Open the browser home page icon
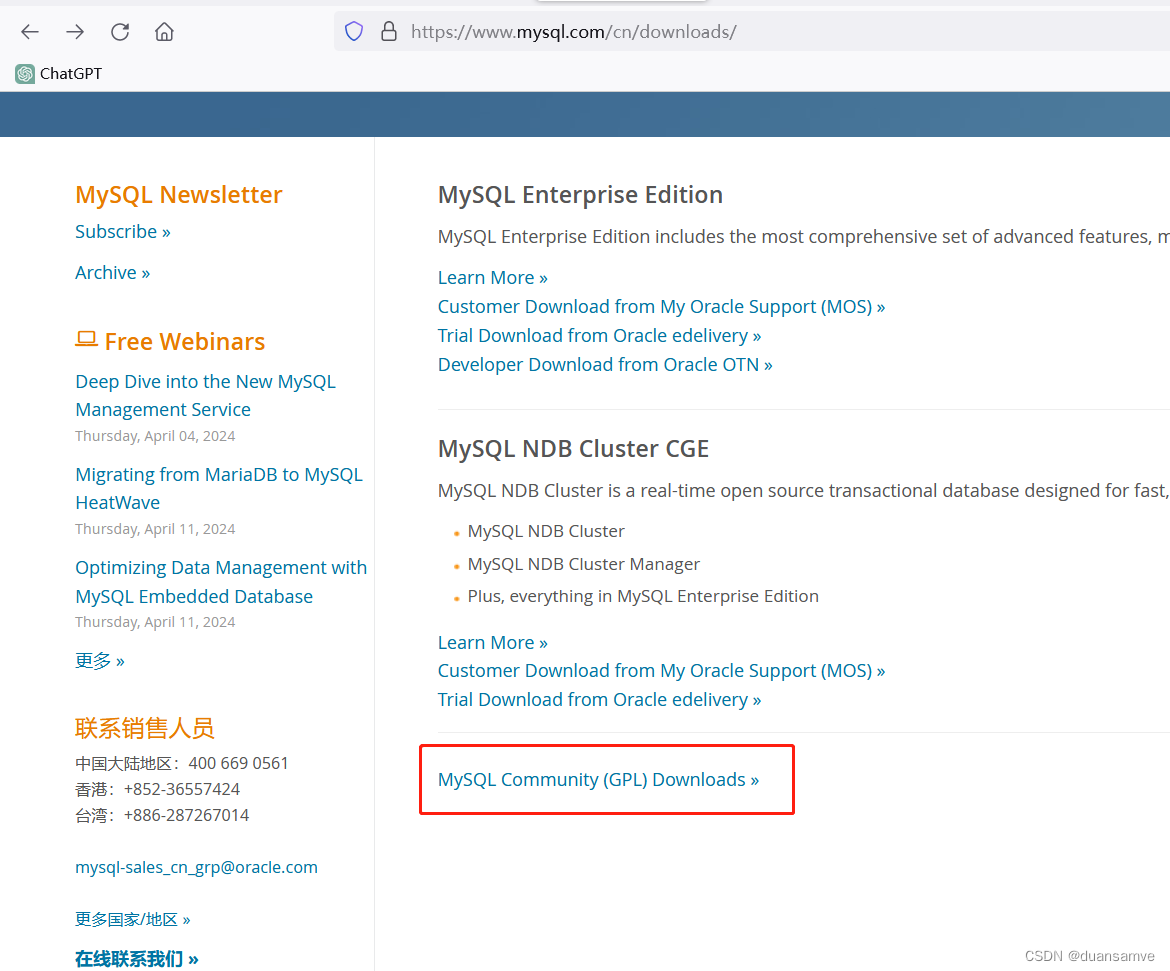Viewport: 1170px width, 971px height. click(x=164, y=31)
